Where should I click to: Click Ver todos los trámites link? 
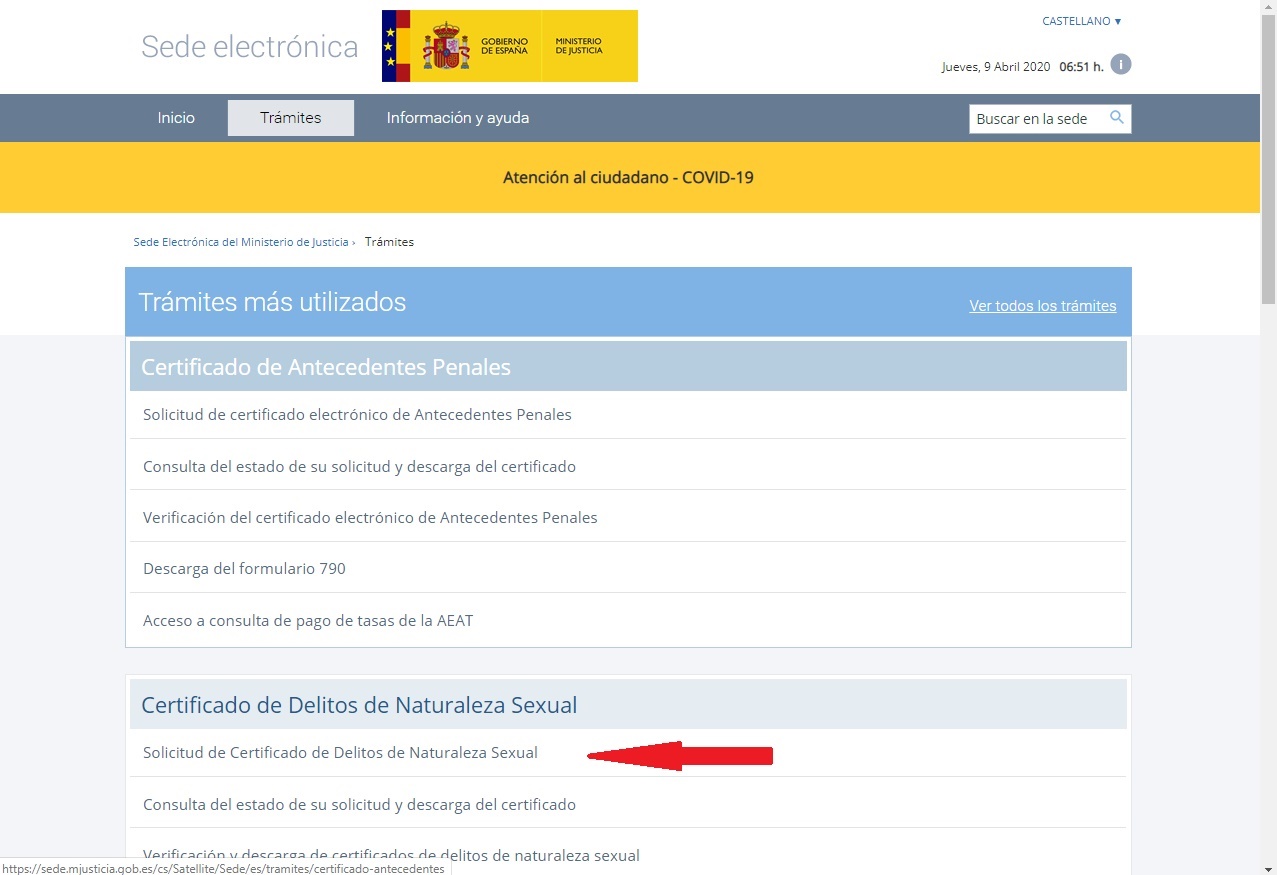[1042, 306]
